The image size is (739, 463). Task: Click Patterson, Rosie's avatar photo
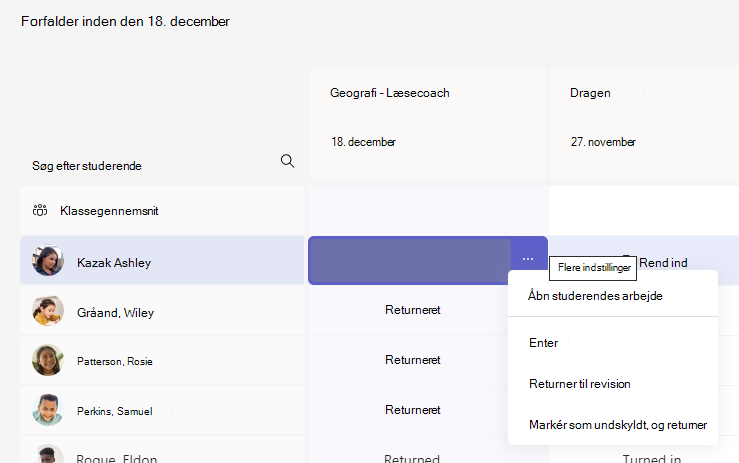point(48,360)
